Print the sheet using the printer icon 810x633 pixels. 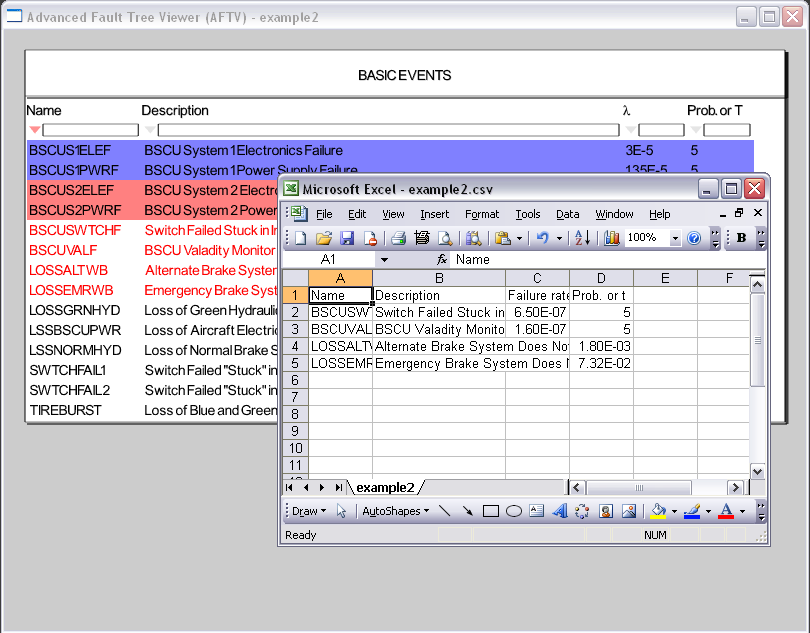click(x=398, y=238)
